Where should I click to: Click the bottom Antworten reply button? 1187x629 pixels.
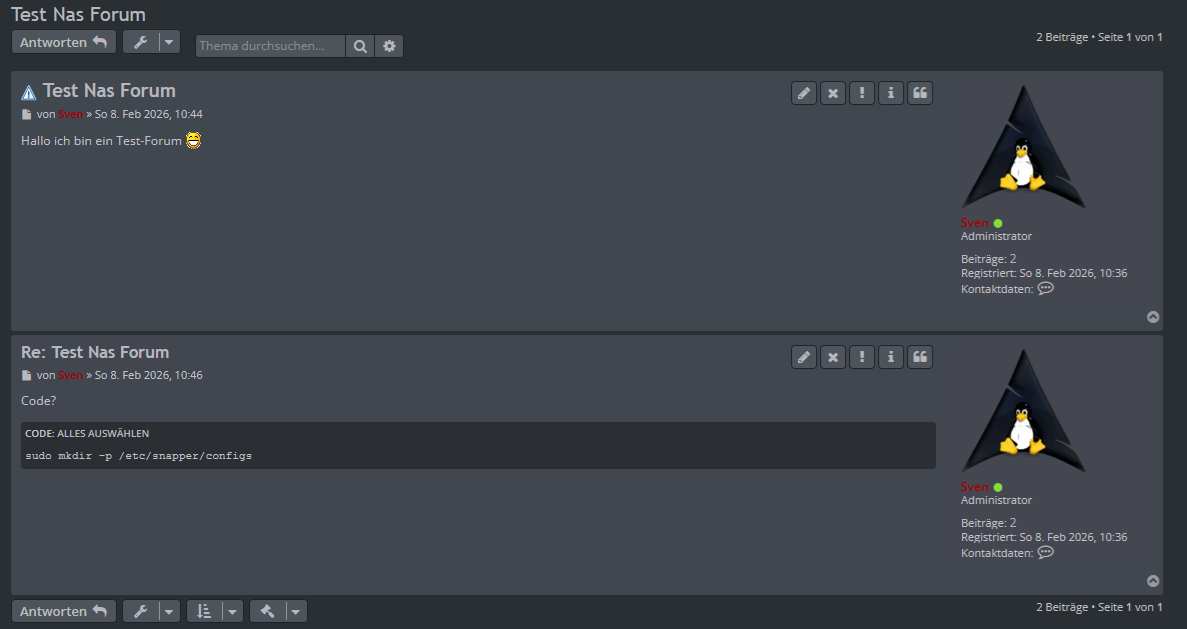[64, 611]
